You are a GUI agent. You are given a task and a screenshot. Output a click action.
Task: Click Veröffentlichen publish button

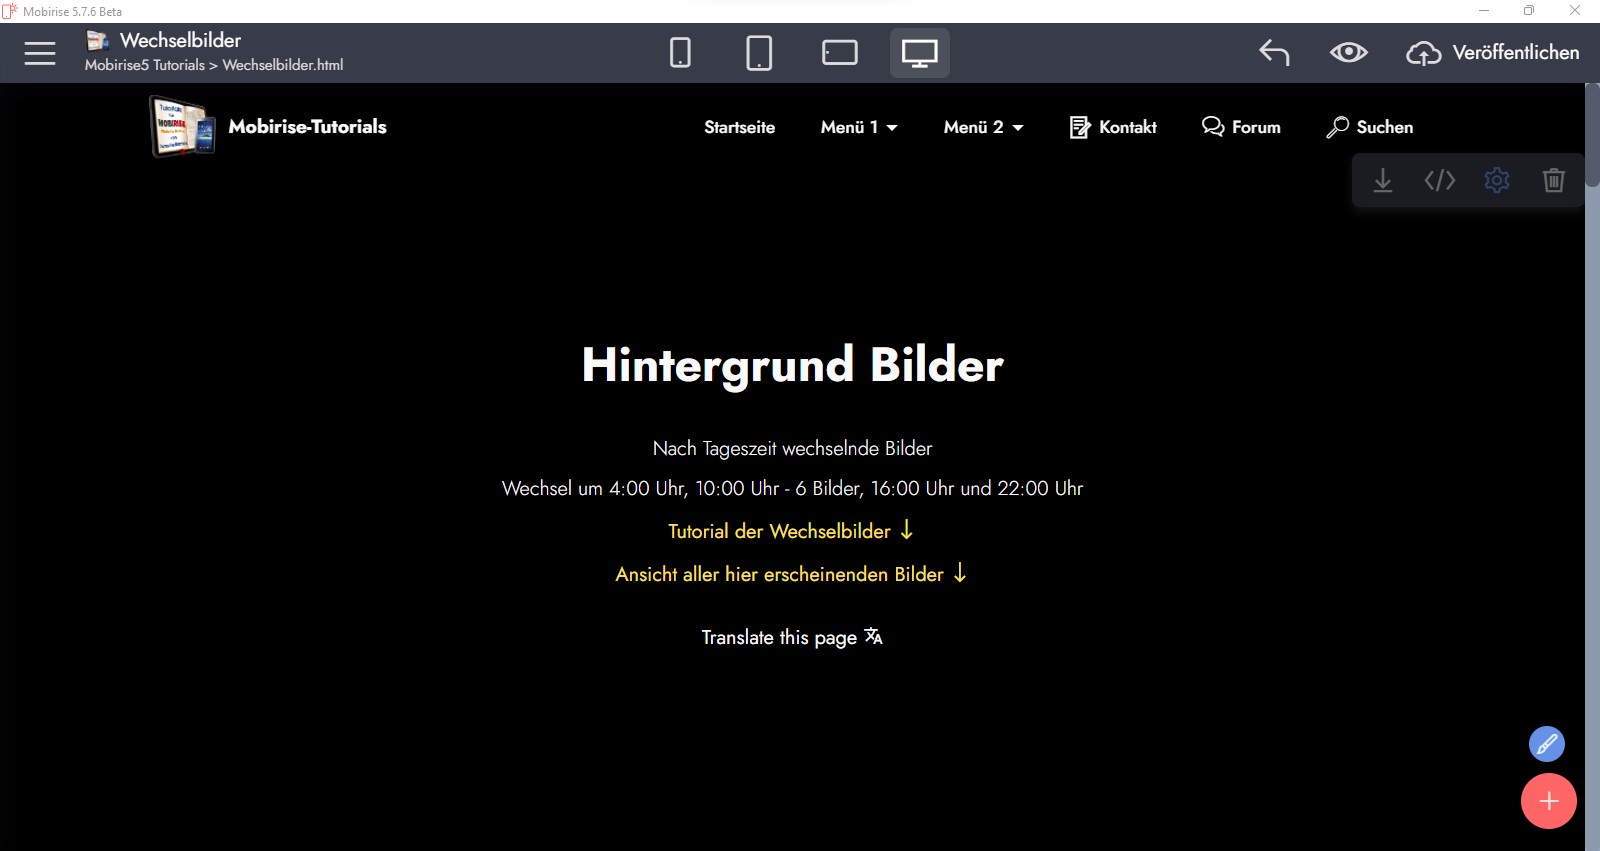(x=1493, y=53)
